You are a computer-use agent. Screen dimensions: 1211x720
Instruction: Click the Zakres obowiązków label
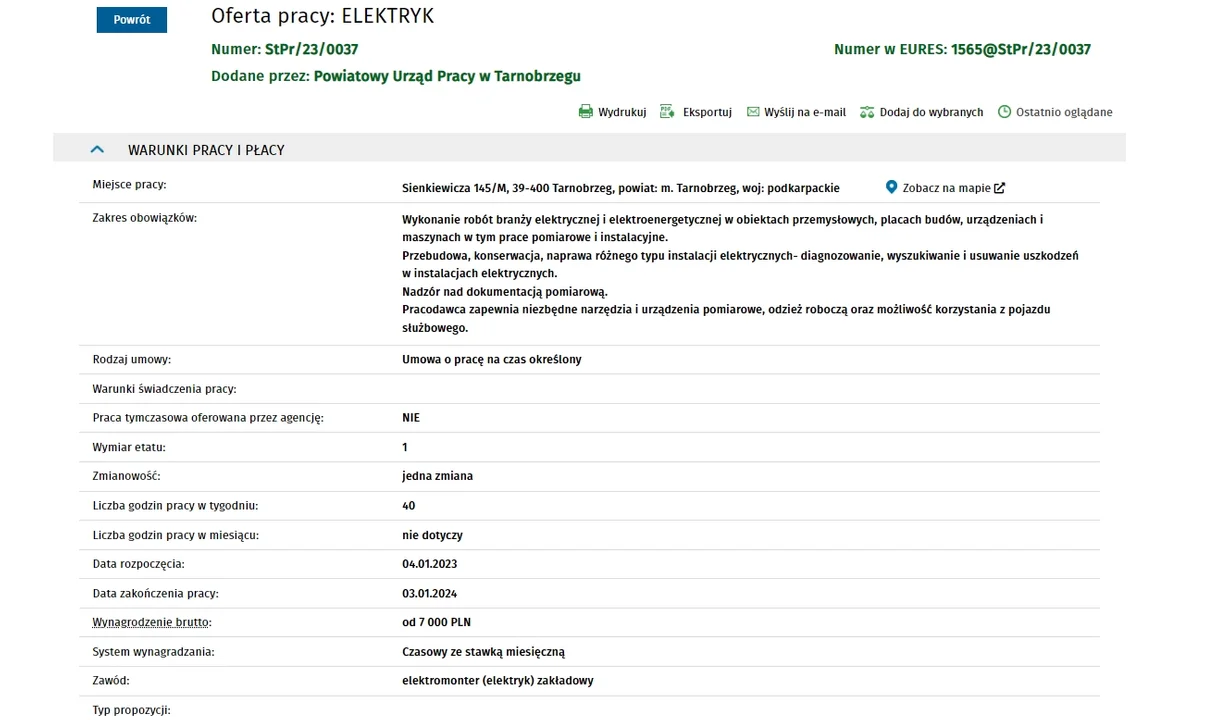click(145, 217)
